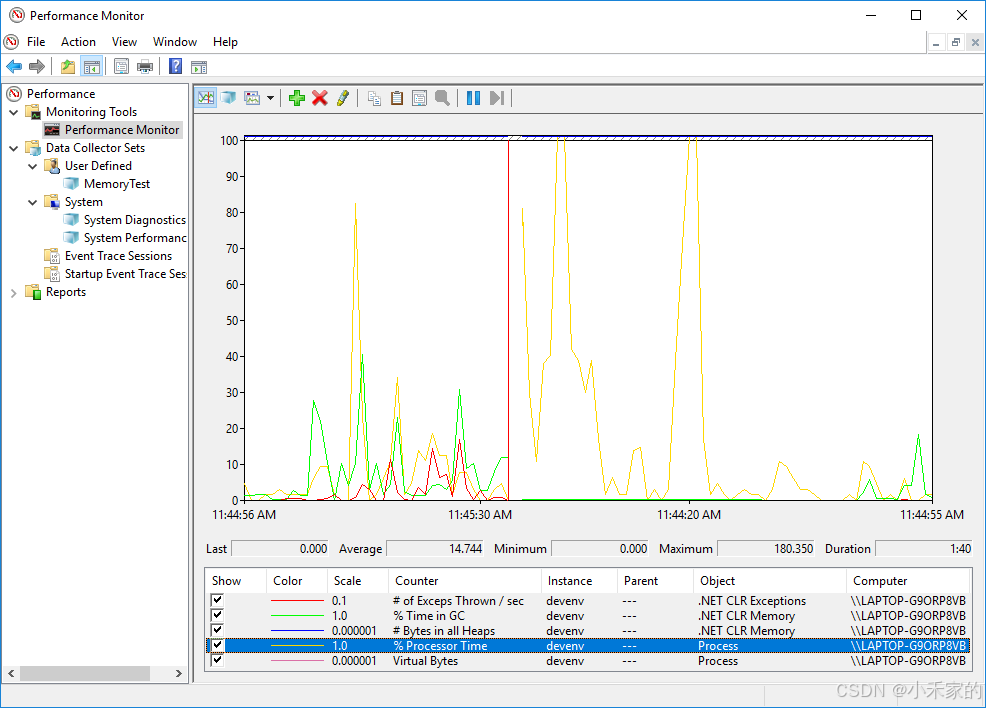986x708 pixels.
Task: Click the Forward arrow in main toolbar
Action: [37, 66]
